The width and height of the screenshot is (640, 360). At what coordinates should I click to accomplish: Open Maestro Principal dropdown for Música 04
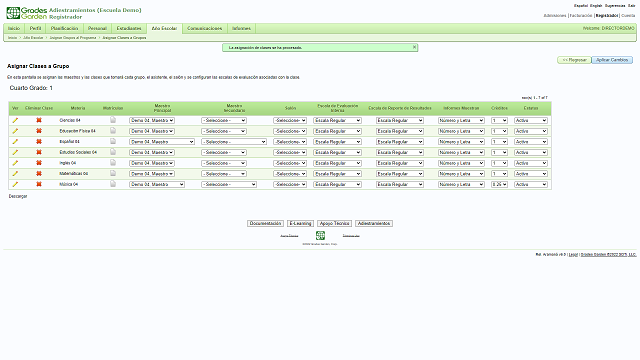tap(157, 184)
